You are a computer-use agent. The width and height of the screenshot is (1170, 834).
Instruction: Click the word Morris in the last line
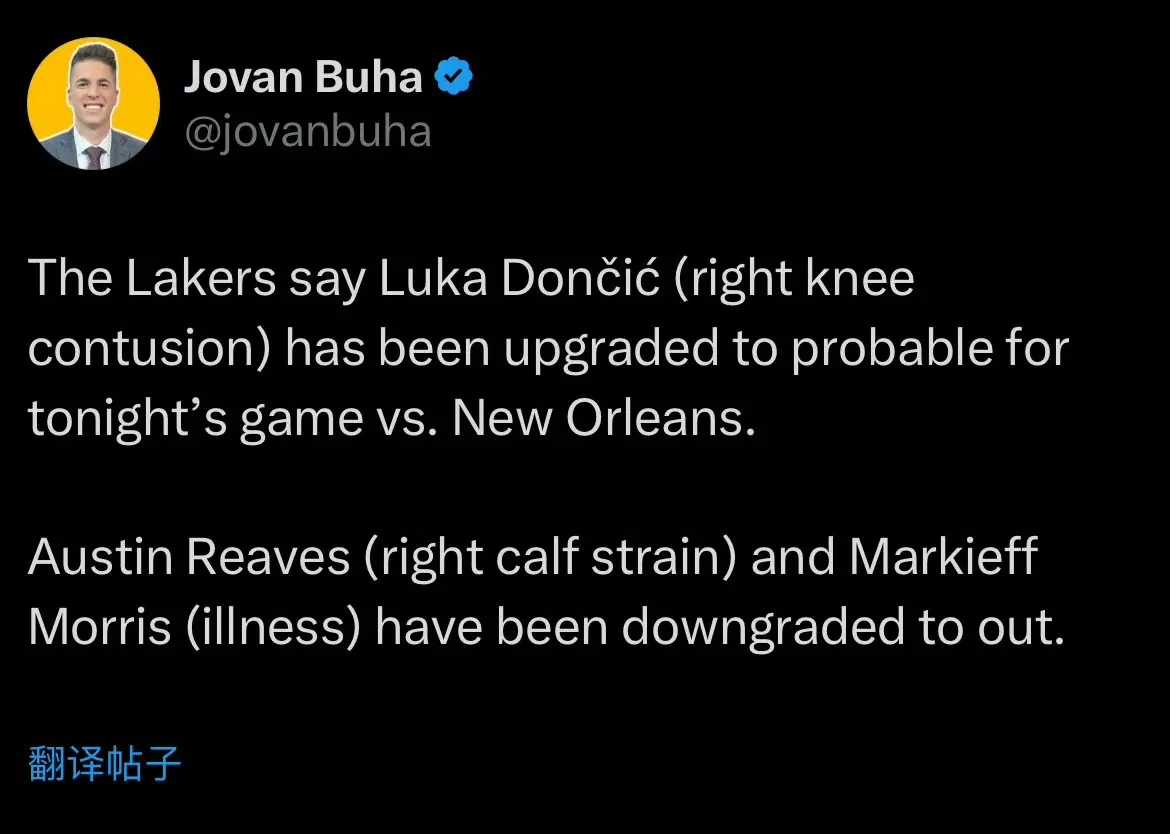click(x=100, y=627)
